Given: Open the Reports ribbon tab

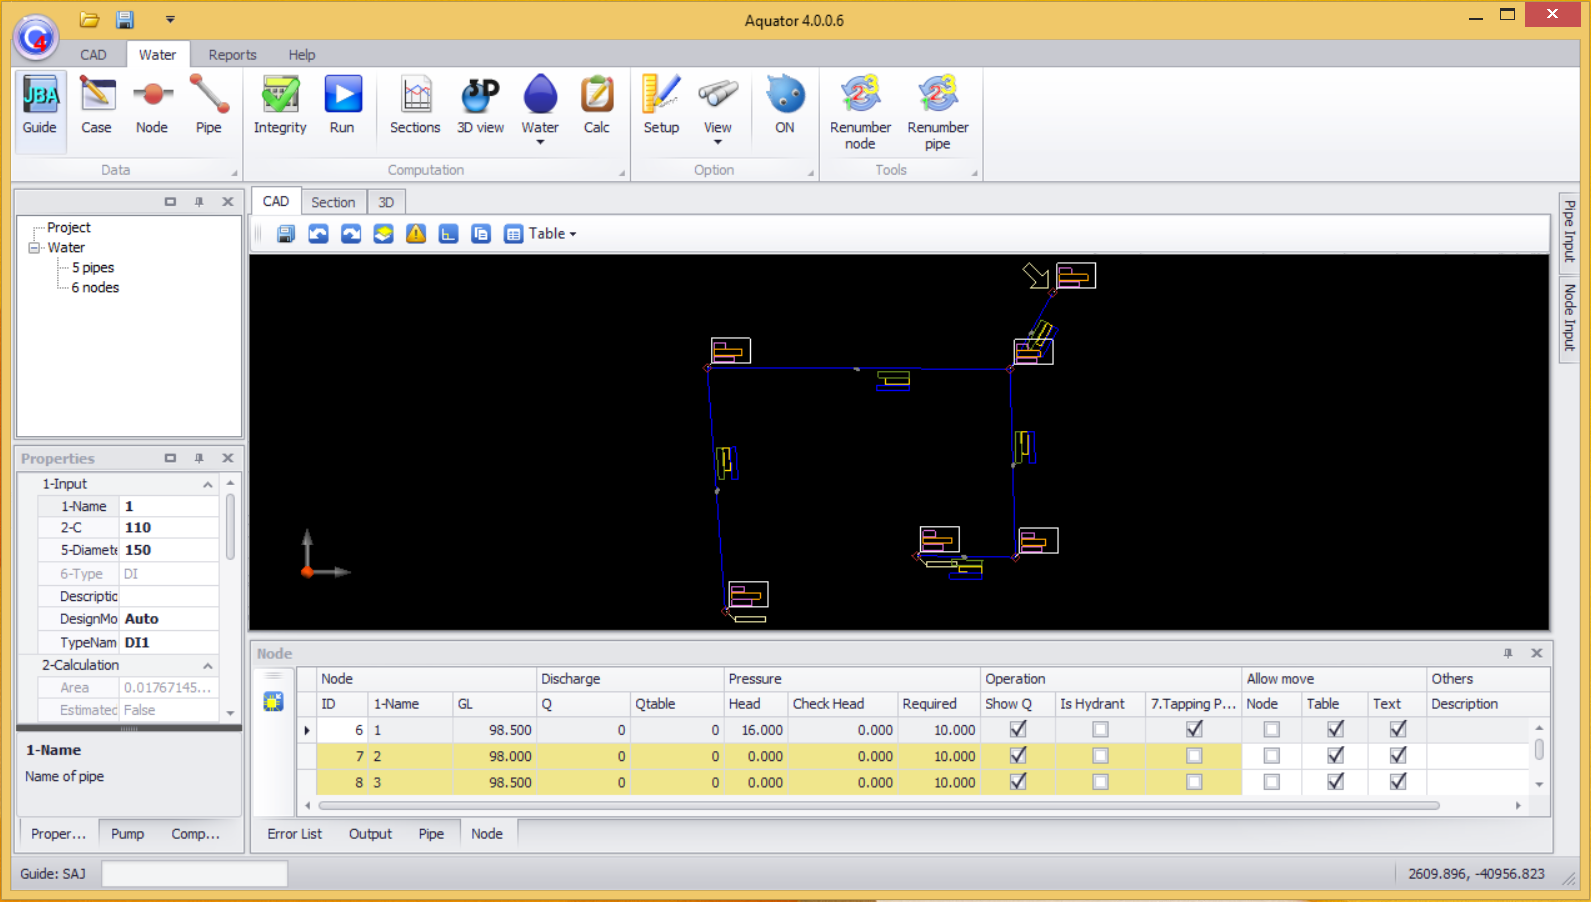Looking at the screenshot, I should click(x=232, y=55).
